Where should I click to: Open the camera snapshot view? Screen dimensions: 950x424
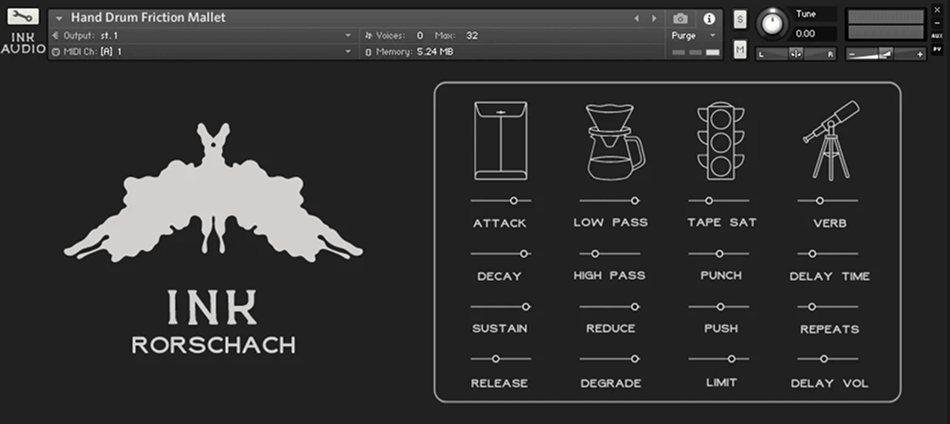(x=680, y=19)
